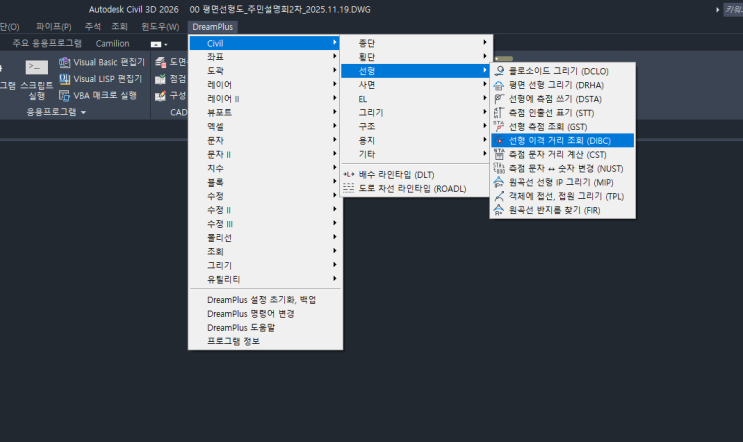Open the 수정 III submenu entry
Screen dimensions: 743x442
[265, 224]
